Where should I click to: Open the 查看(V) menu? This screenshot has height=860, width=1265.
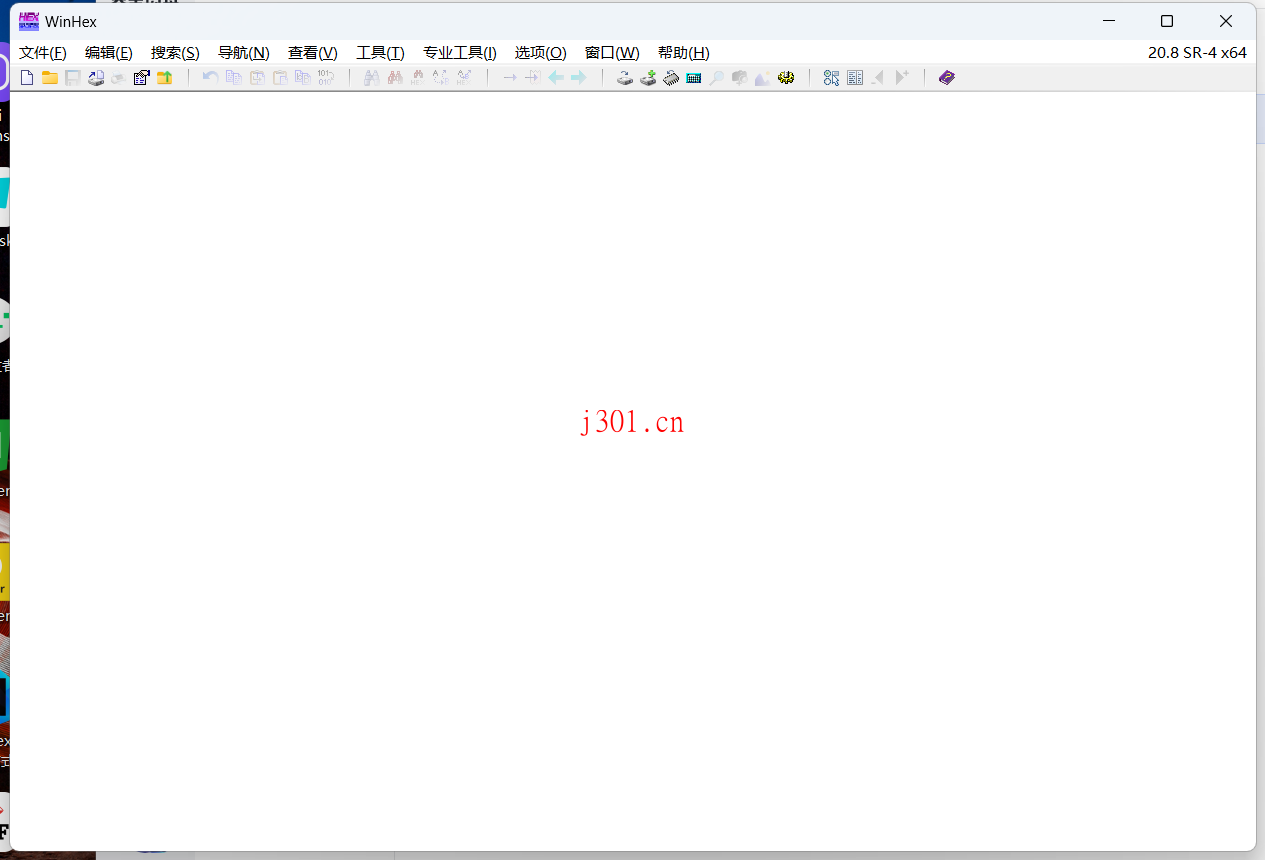click(313, 53)
